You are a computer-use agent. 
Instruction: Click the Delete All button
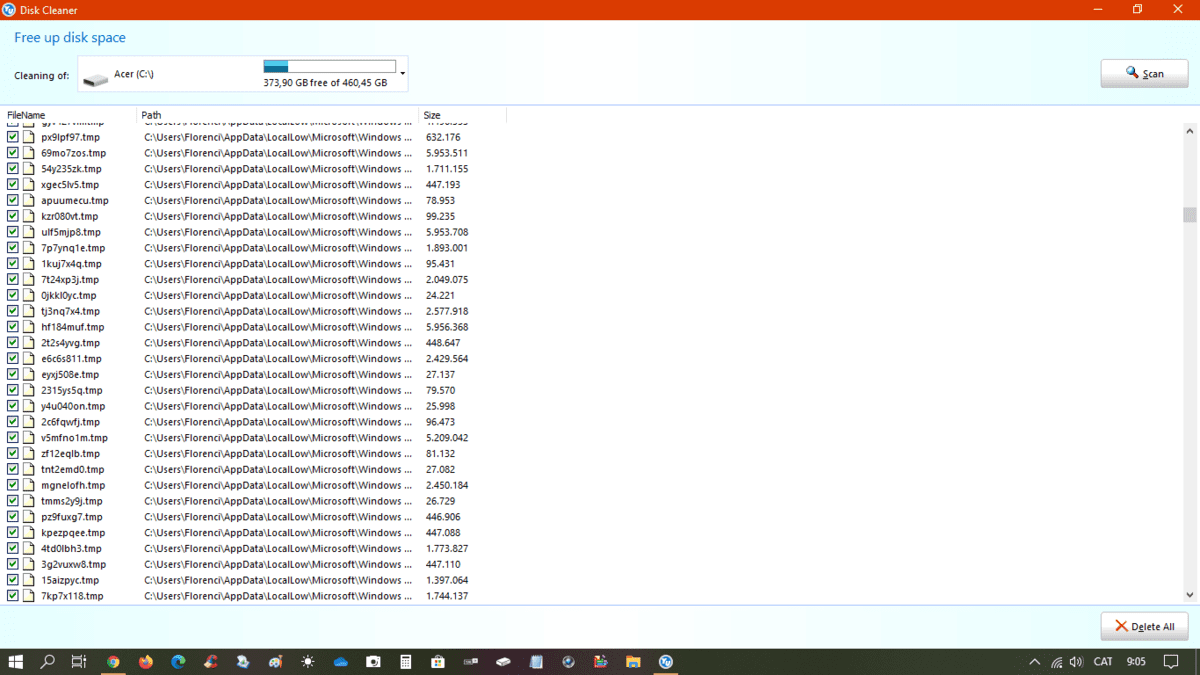point(1145,626)
